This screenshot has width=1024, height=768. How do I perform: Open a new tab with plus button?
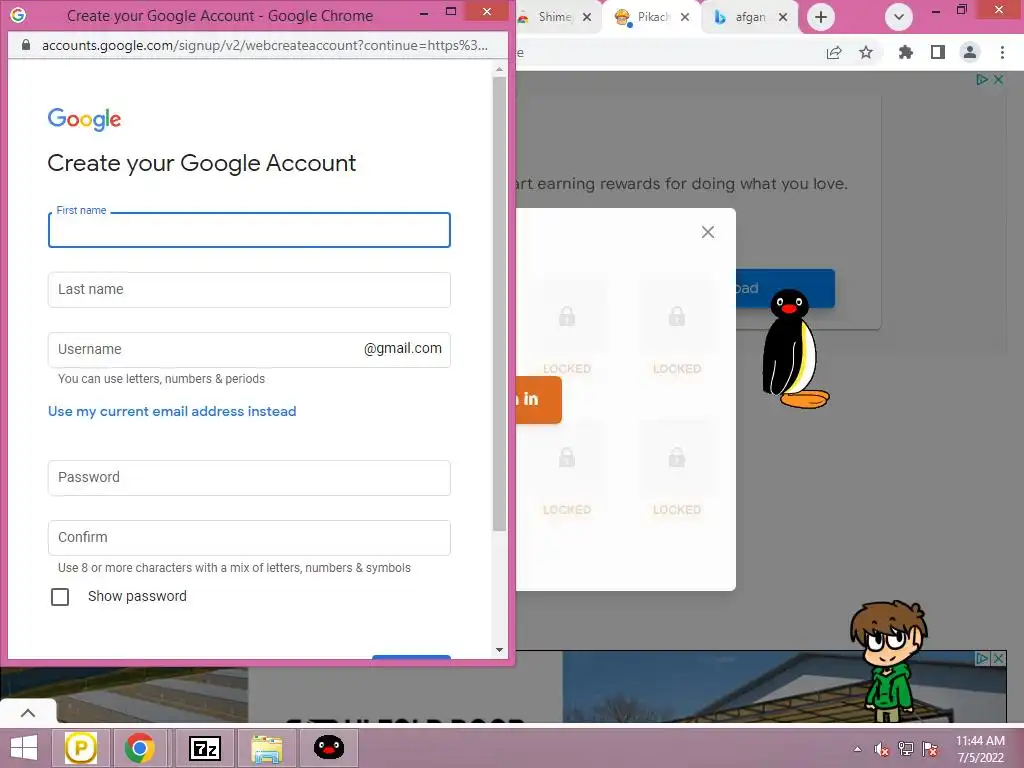click(x=821, y=17)
